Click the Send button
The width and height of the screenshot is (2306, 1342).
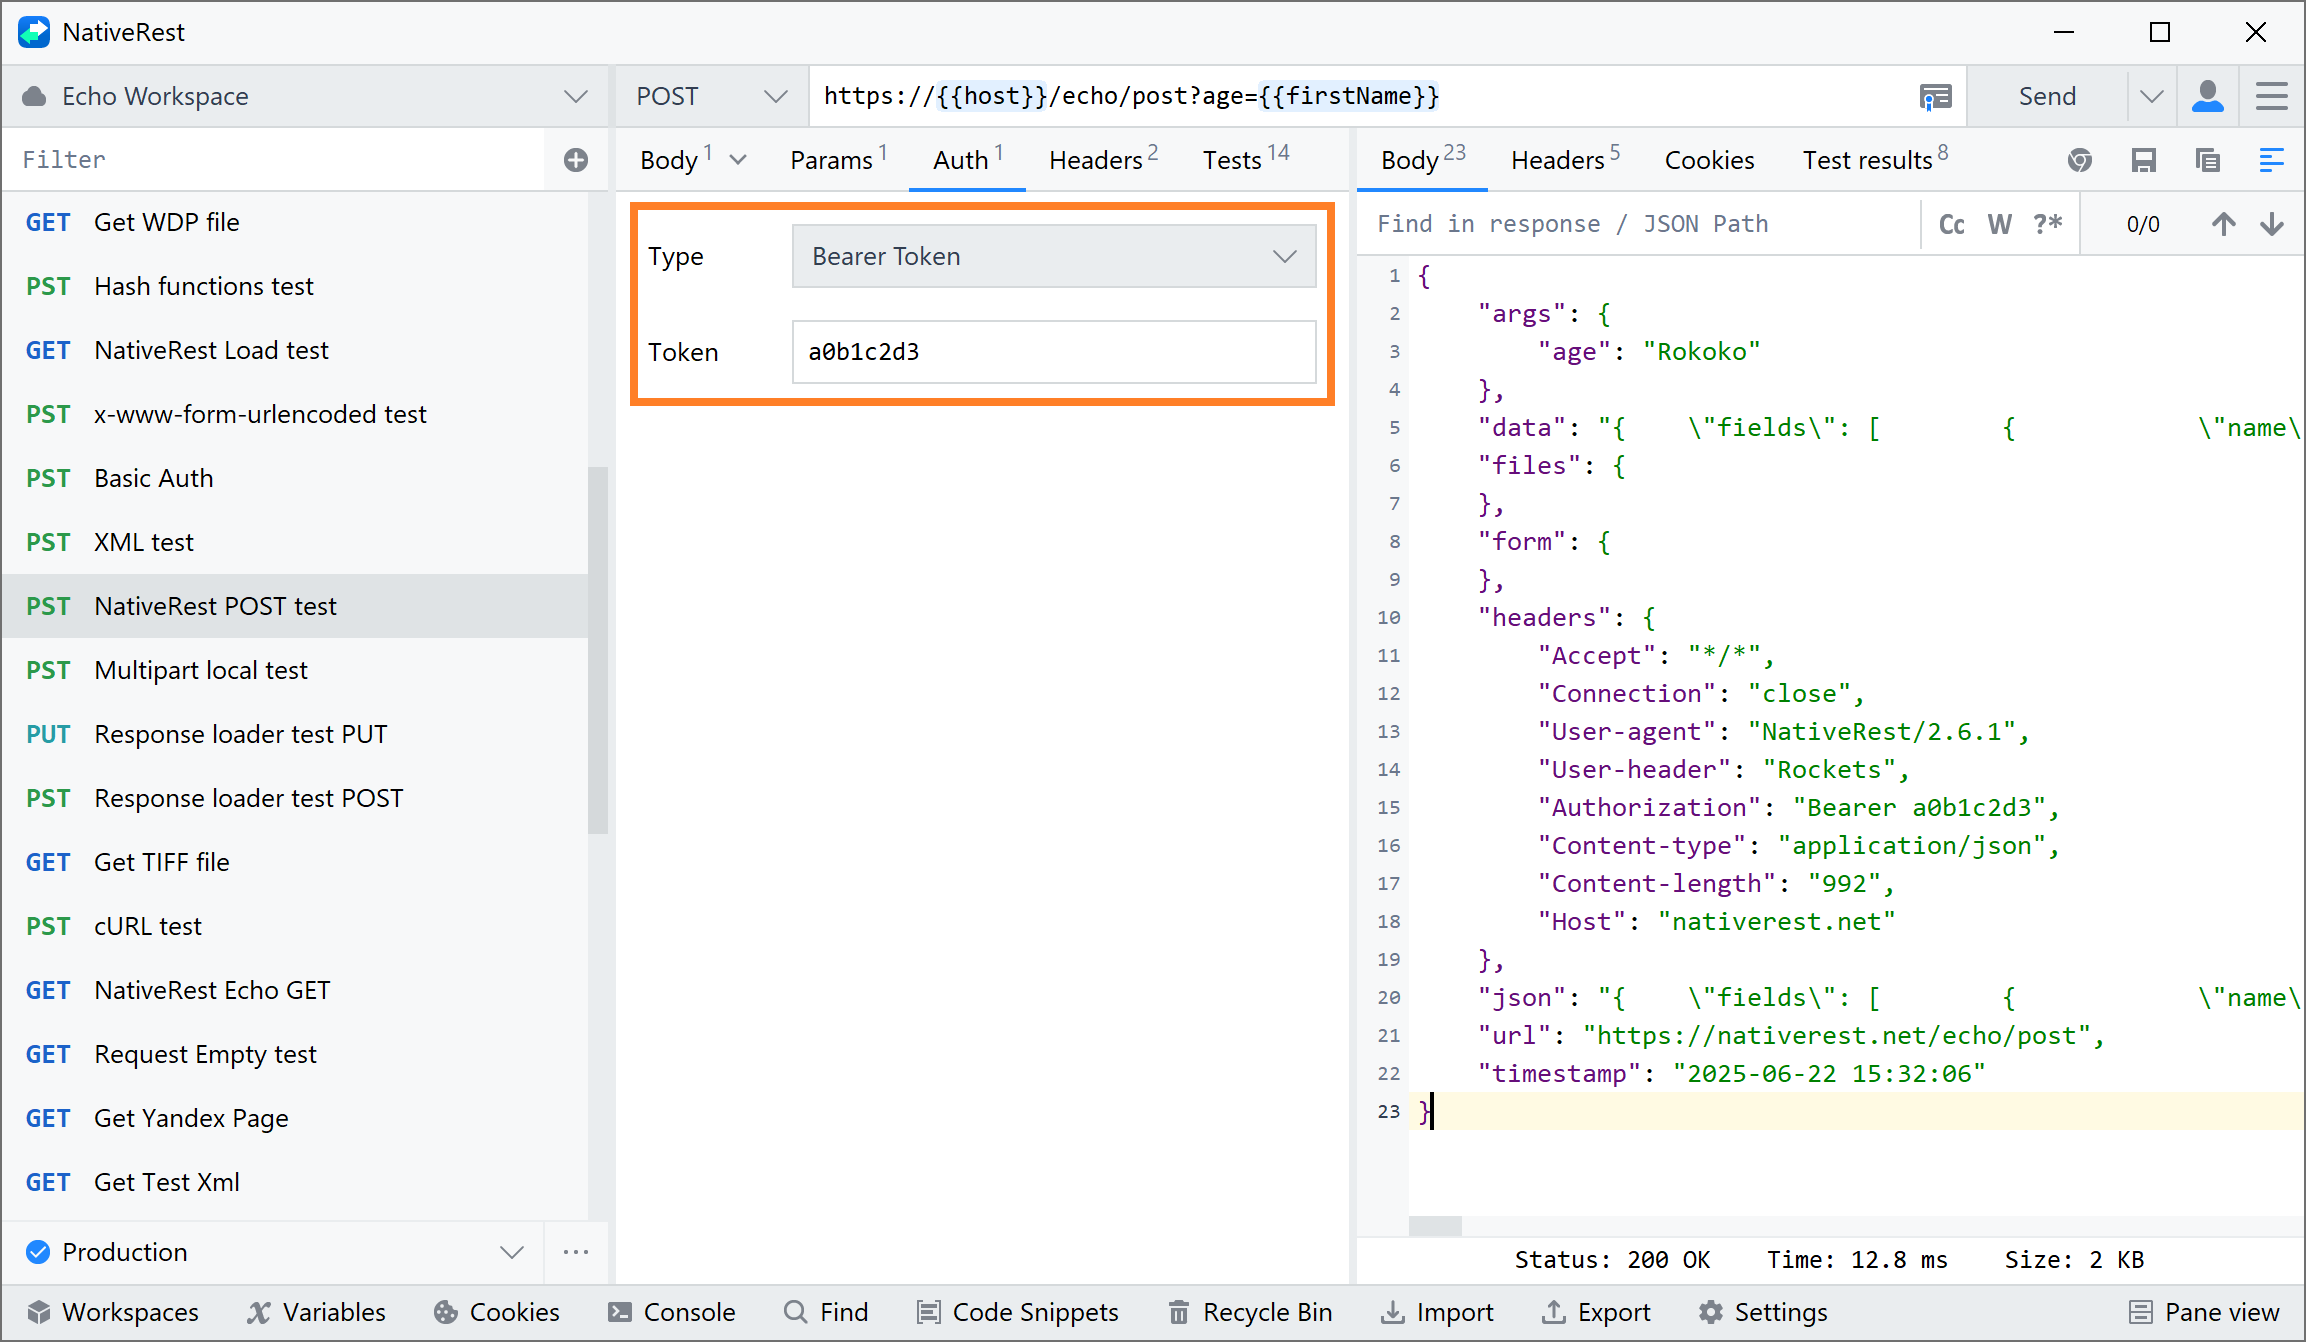tap(2047, 97)
